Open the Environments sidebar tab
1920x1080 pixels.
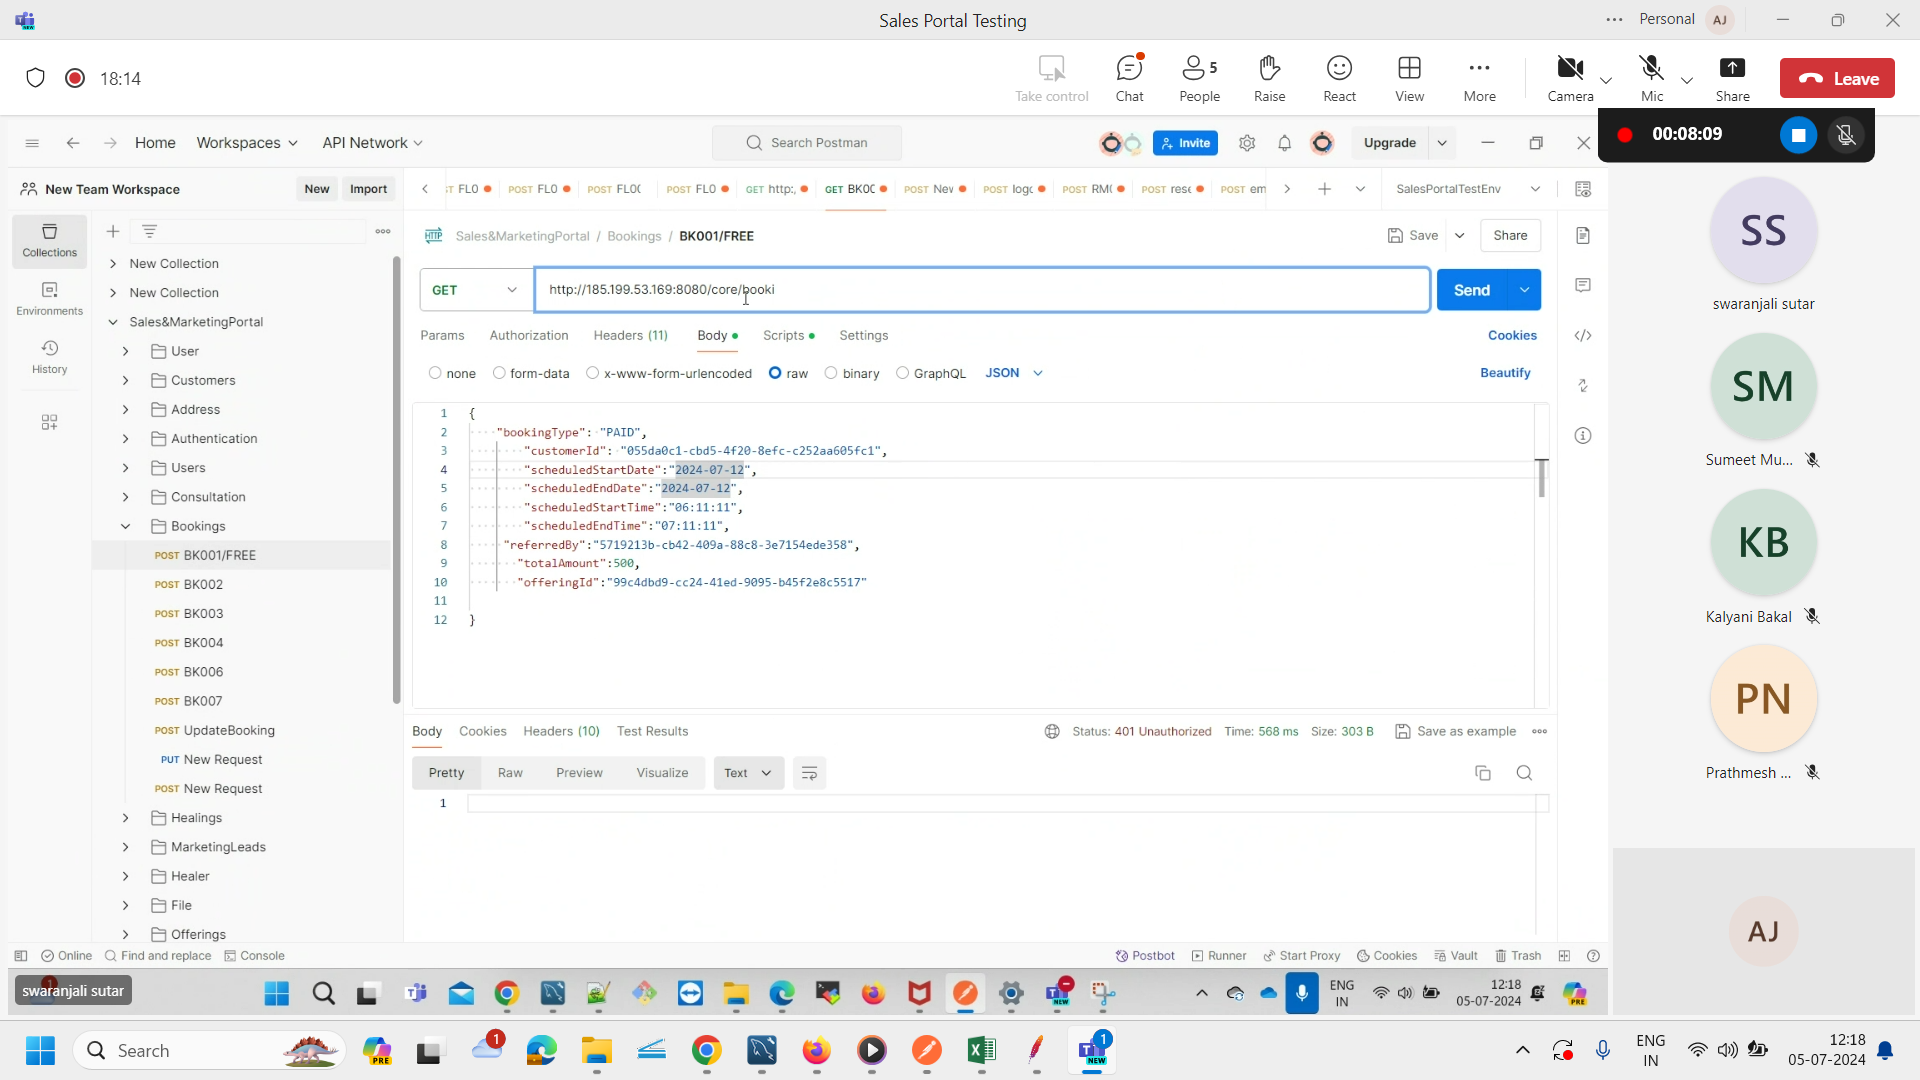[49, 299]
